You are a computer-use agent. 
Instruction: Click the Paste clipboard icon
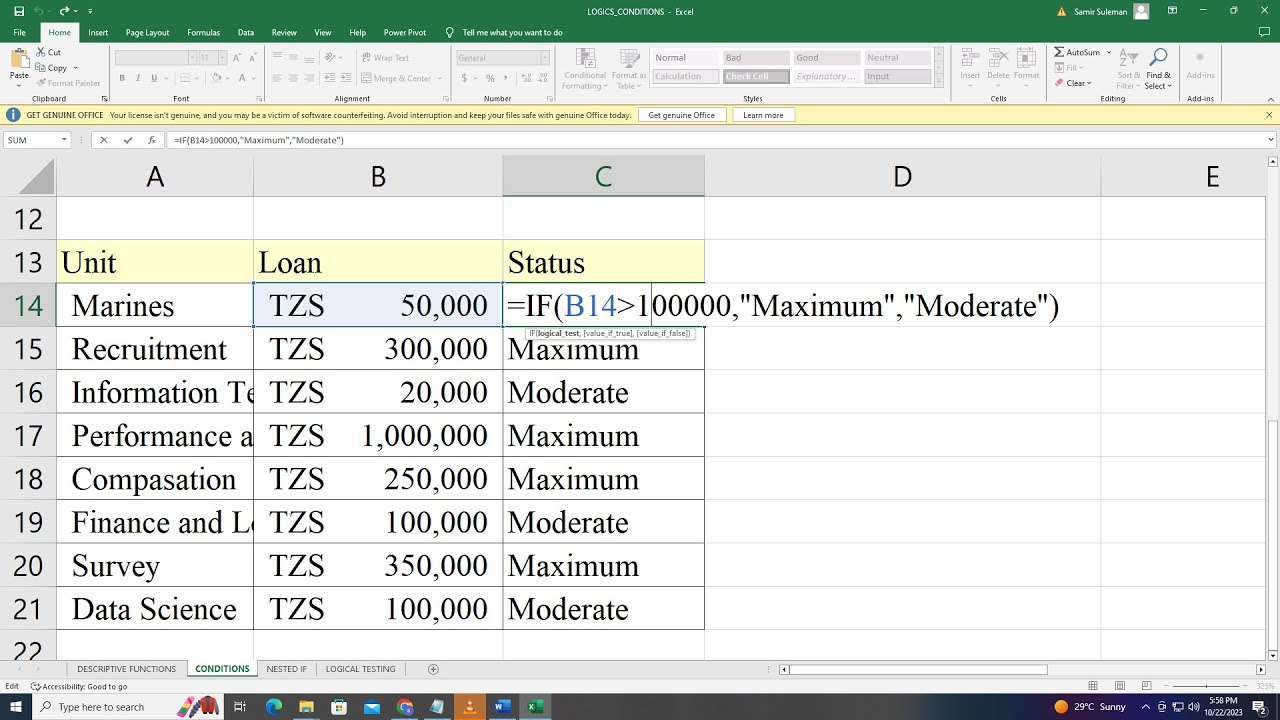pos(19,58)
